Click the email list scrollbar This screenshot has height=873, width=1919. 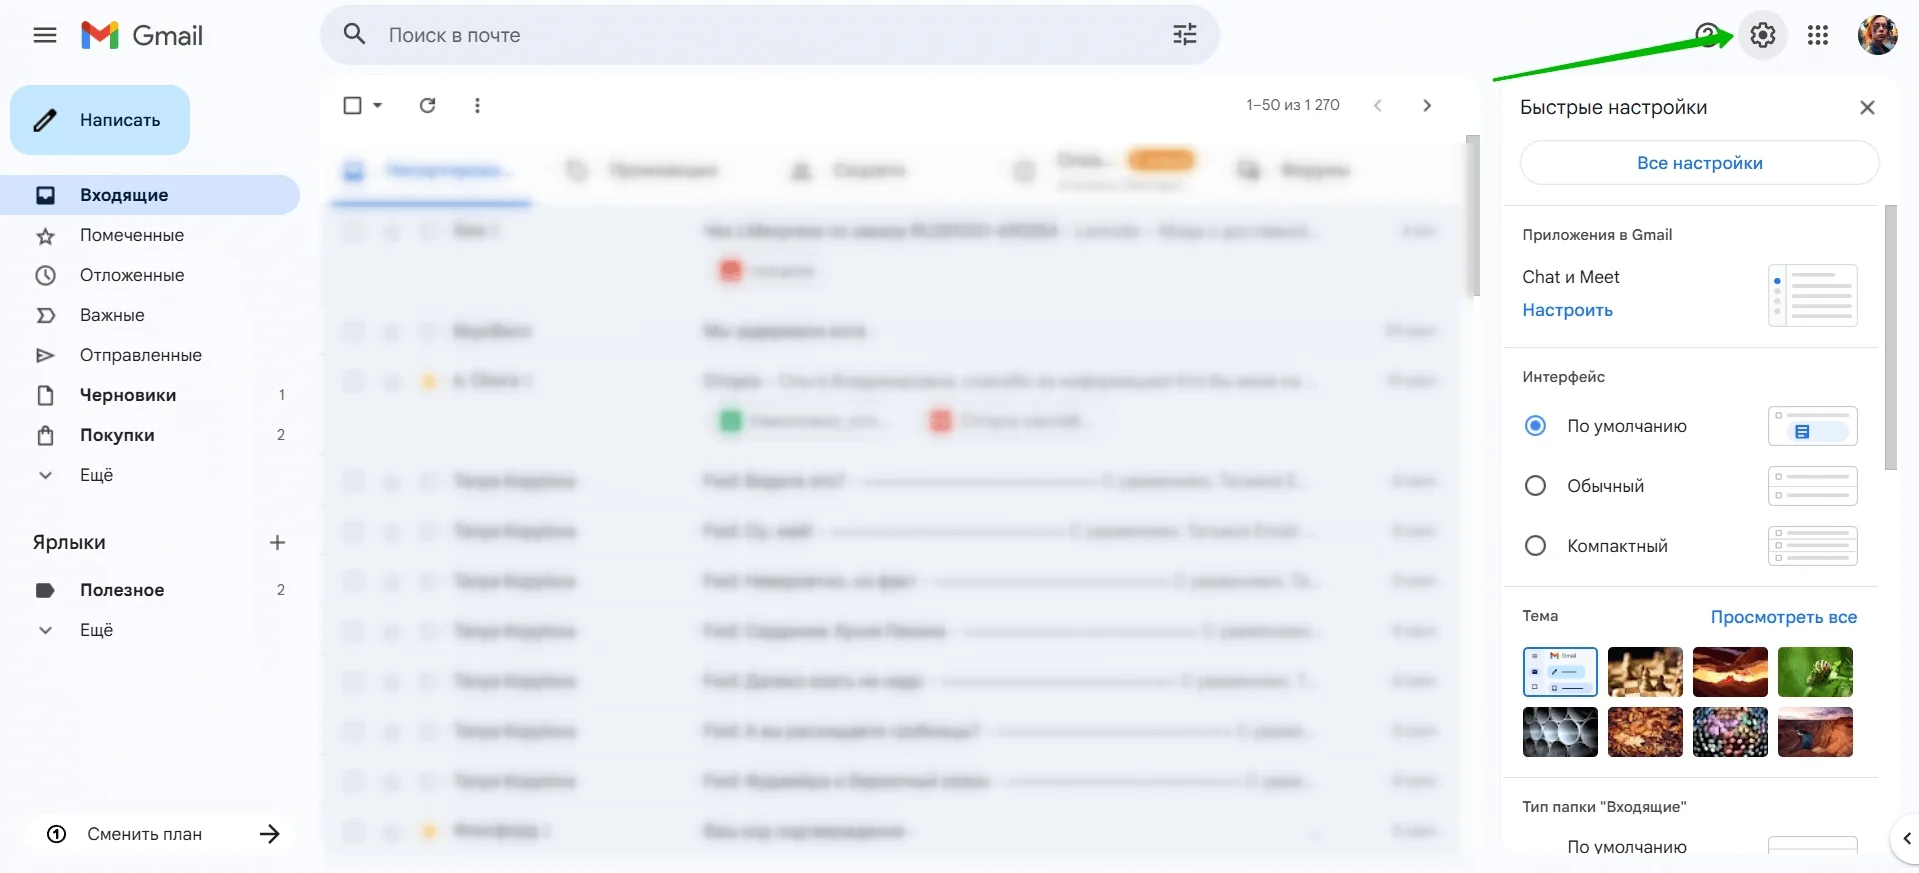point(1472,216)
